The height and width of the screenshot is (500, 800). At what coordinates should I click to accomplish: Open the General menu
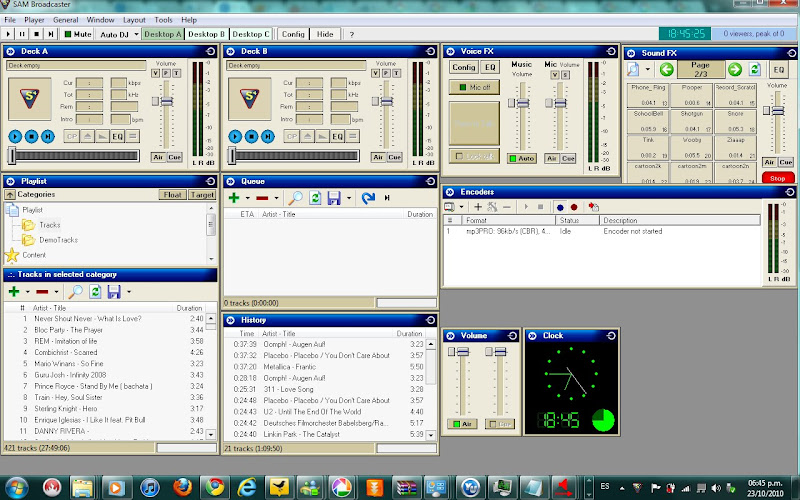tap(65, 20)
